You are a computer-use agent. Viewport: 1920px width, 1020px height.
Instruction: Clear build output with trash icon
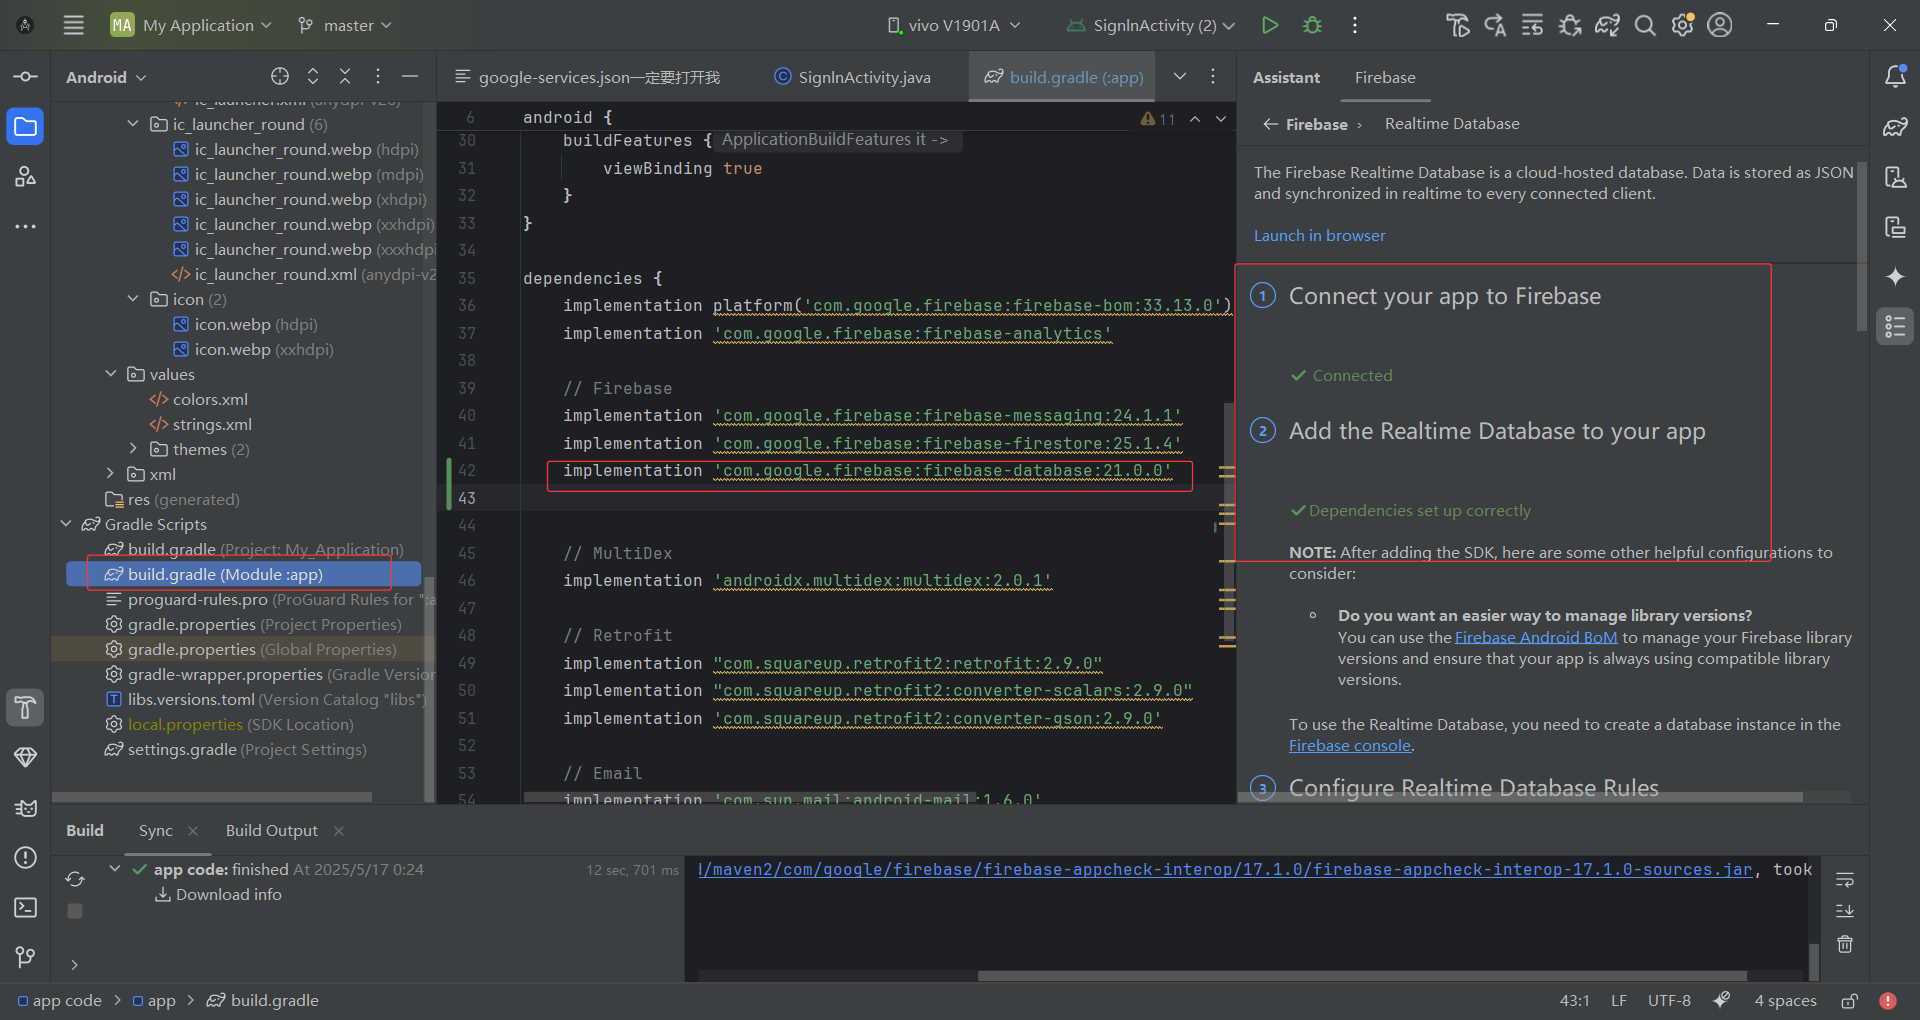(x=1845, y=944)
